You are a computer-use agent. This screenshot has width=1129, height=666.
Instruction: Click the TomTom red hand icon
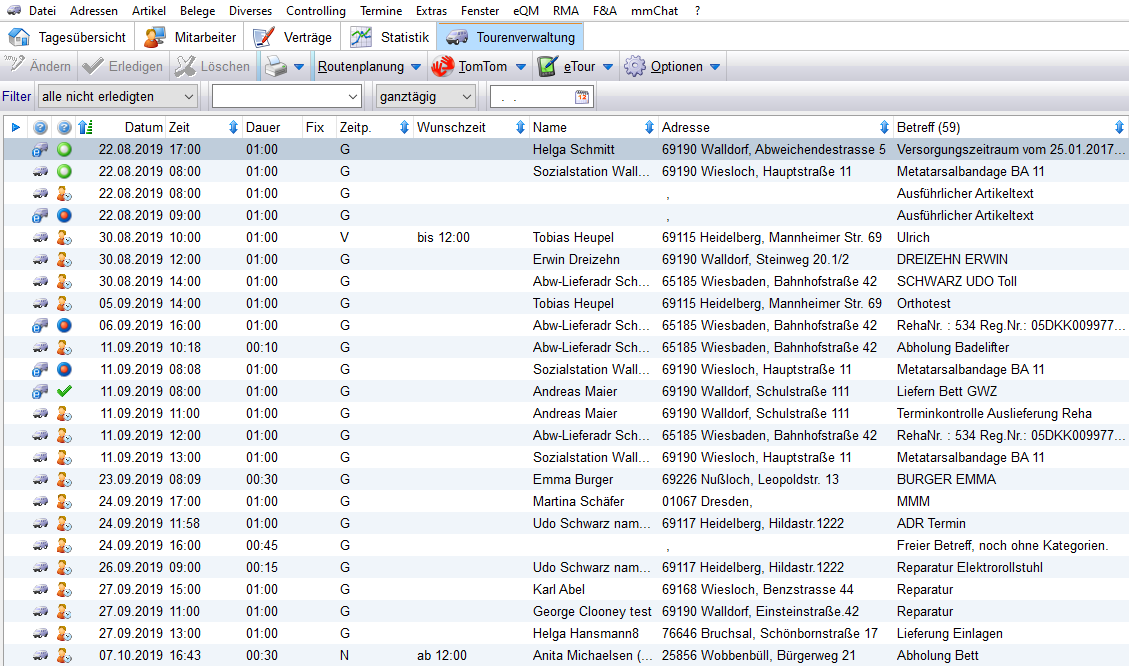pos(442,67)
